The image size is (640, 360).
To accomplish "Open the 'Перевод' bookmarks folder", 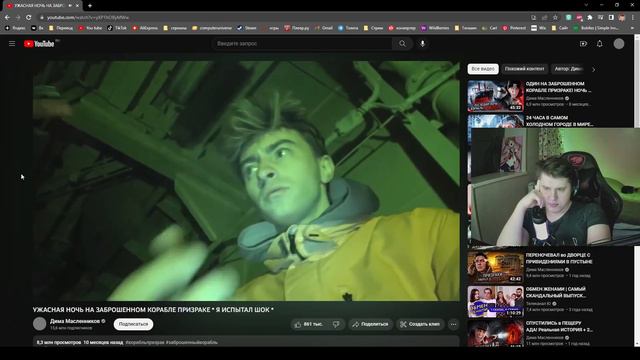I will coord(61,28).
